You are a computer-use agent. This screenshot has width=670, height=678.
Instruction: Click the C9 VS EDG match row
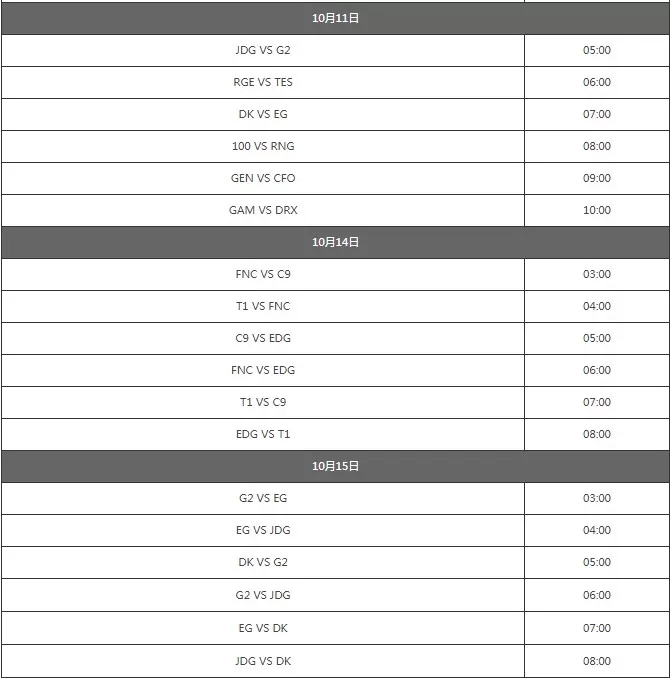pyautogui.click(x=335, y=338)
